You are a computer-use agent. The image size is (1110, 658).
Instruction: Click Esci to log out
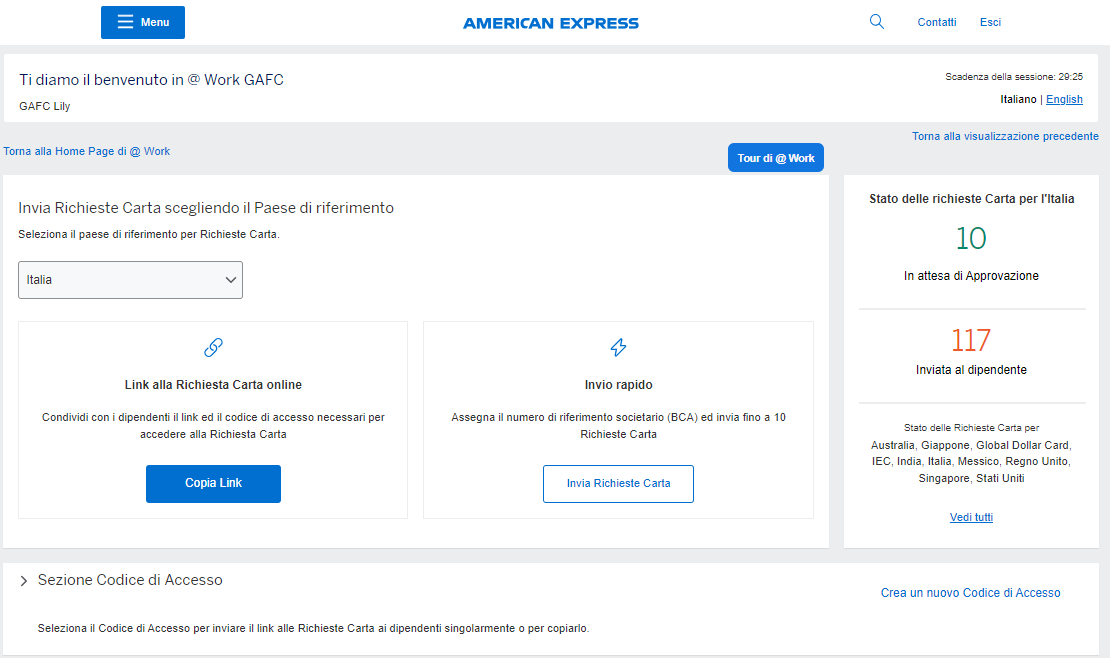[990, 22]
